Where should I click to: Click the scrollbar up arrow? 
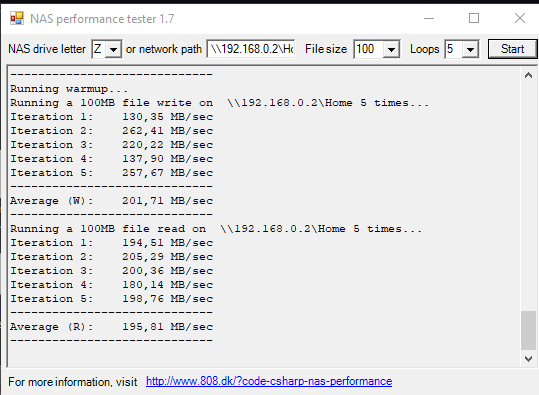pos(528,75)
